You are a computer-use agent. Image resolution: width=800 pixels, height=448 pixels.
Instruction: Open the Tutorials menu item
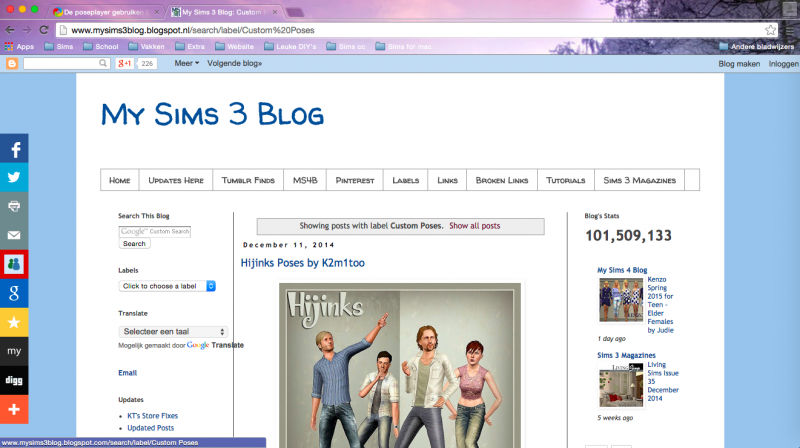(x=566, y=180)
